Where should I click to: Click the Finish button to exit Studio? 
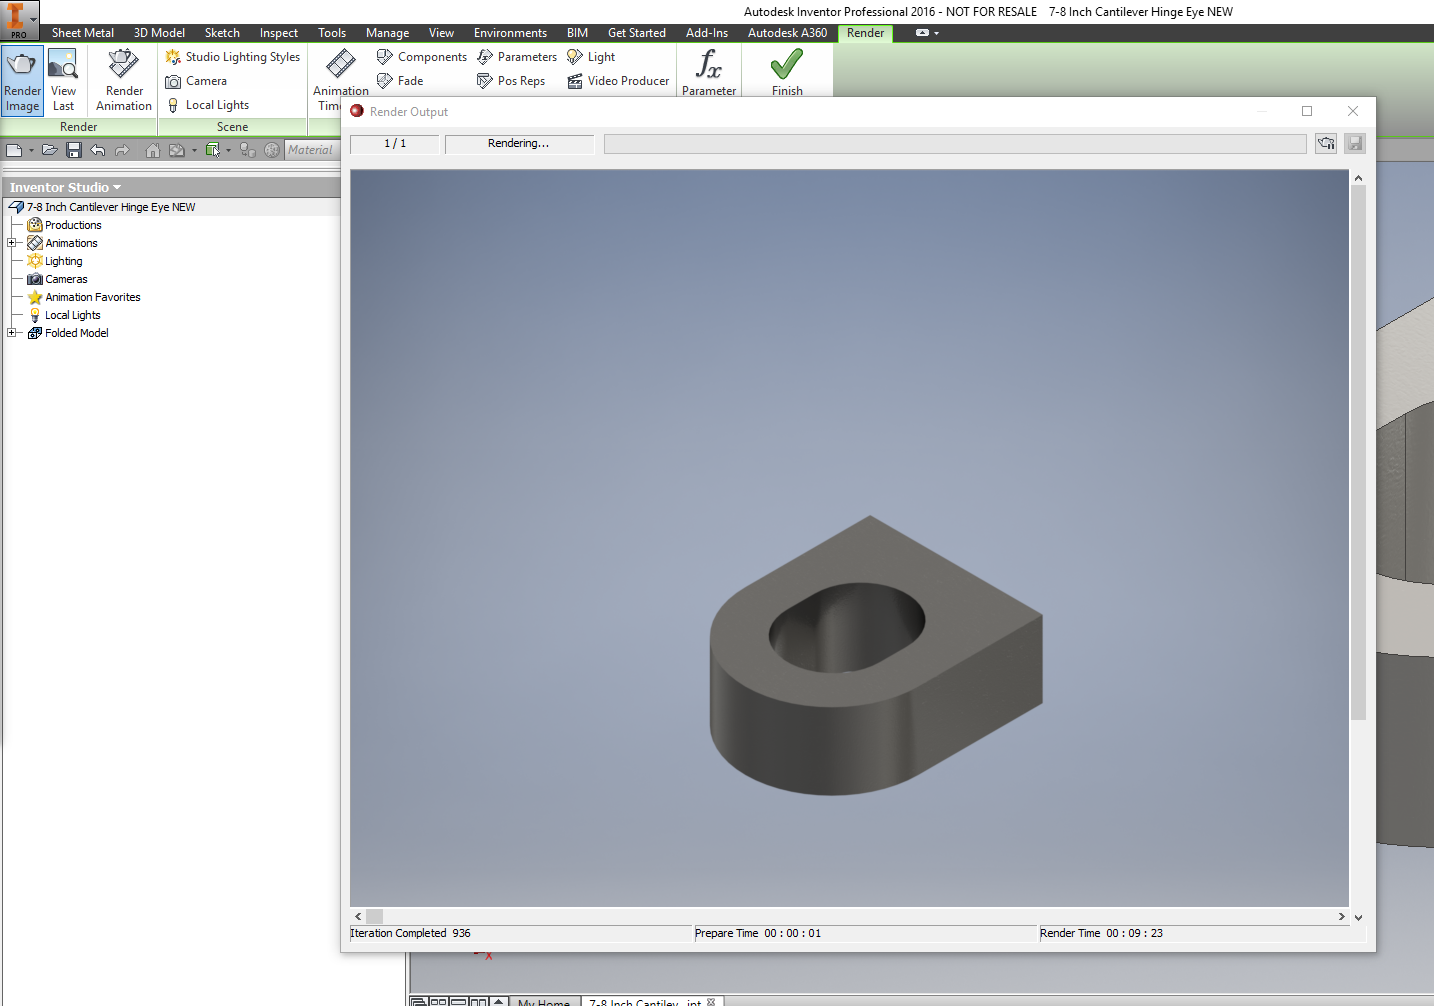pos(786,70)
